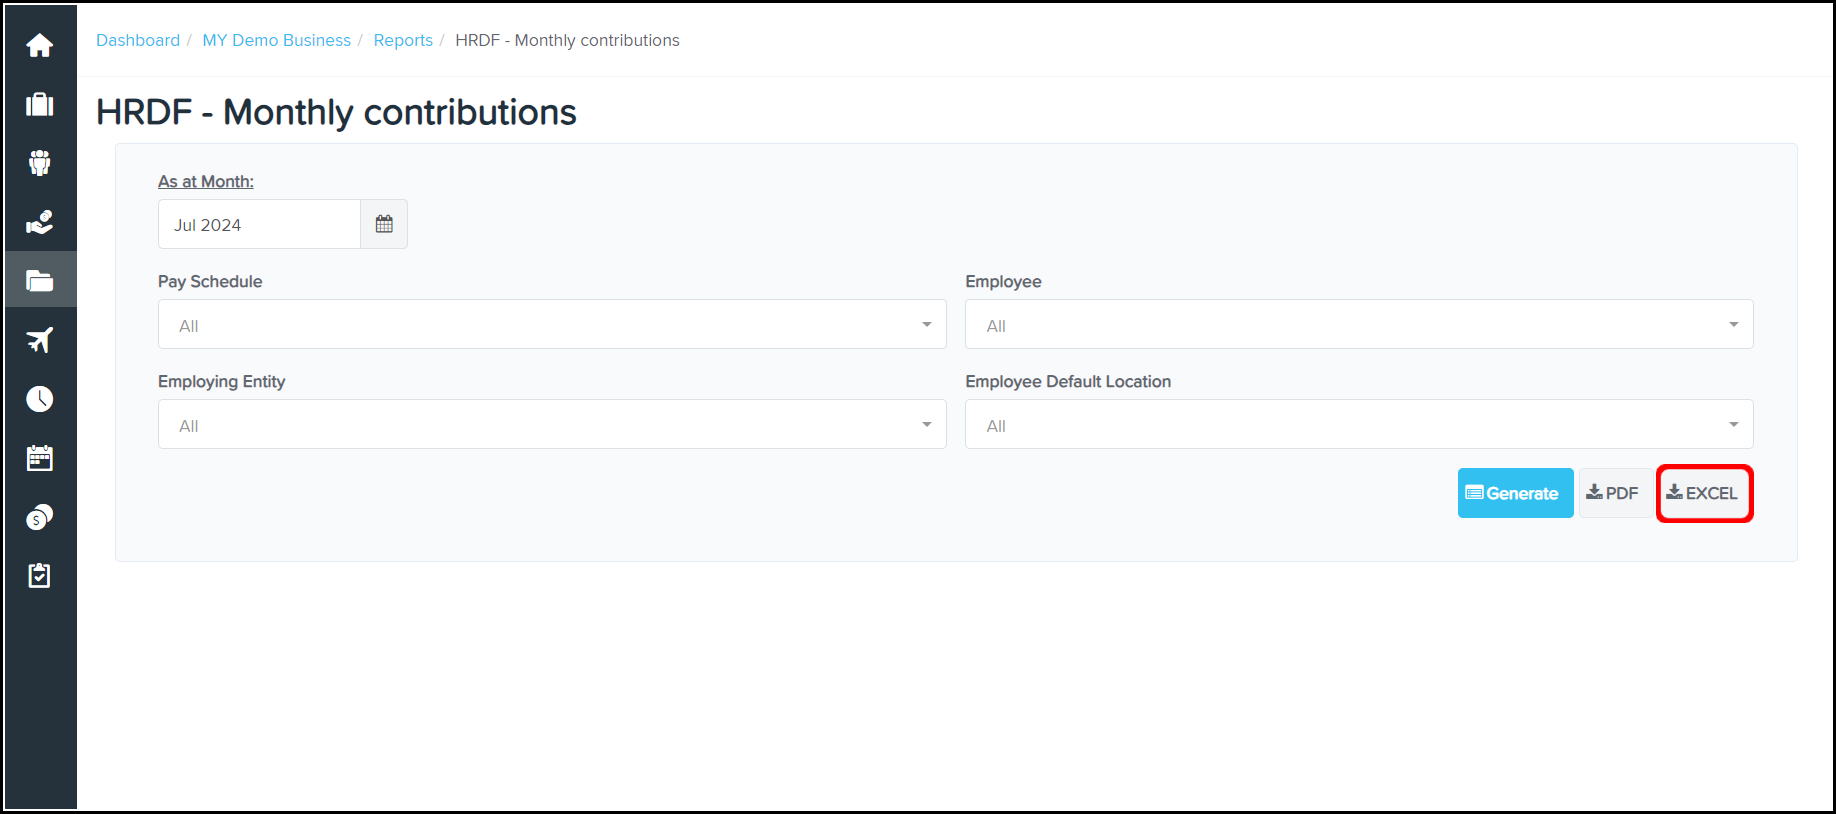Open the Employee Default Location dropdown

1358,425
